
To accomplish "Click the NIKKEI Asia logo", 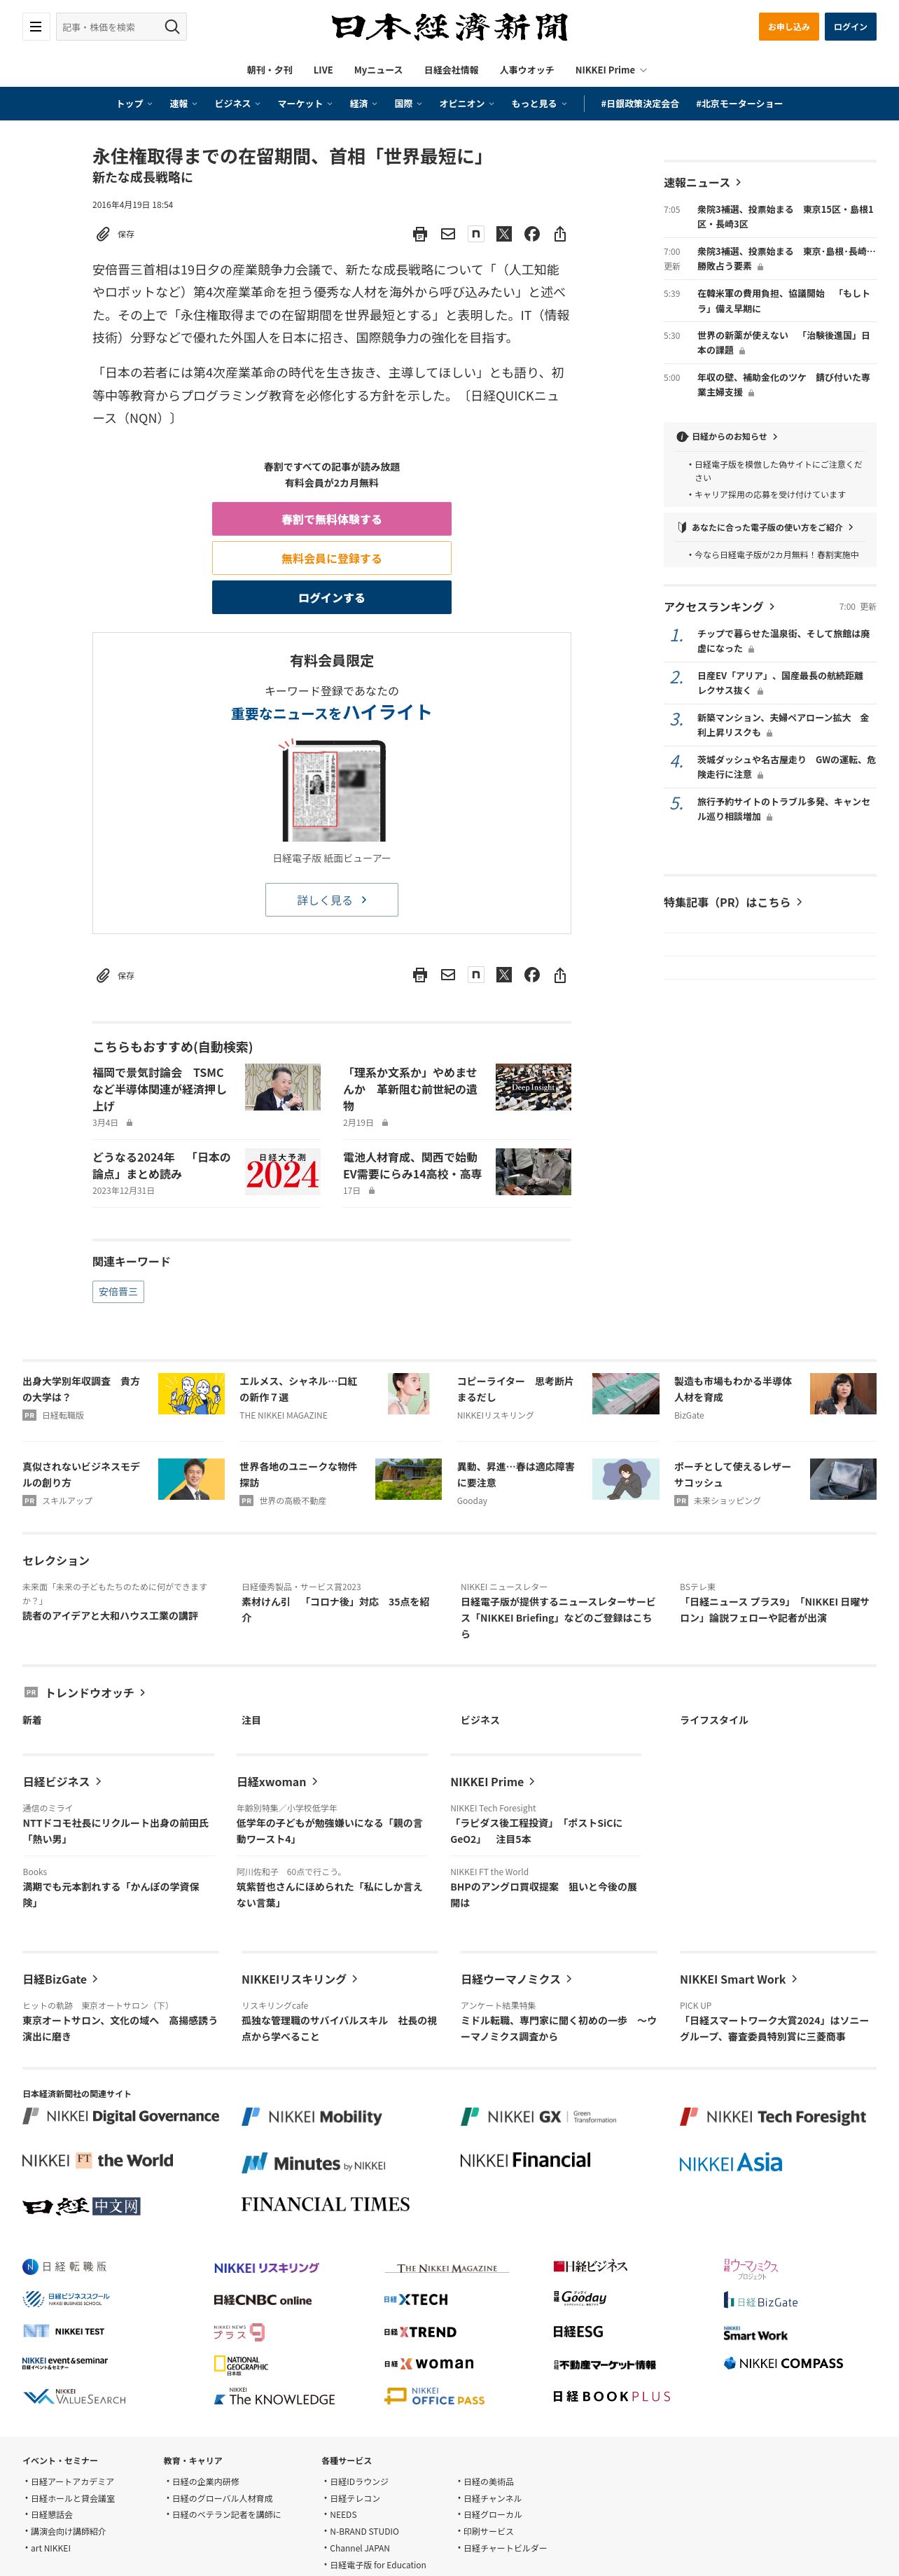I will [730, 2163].
